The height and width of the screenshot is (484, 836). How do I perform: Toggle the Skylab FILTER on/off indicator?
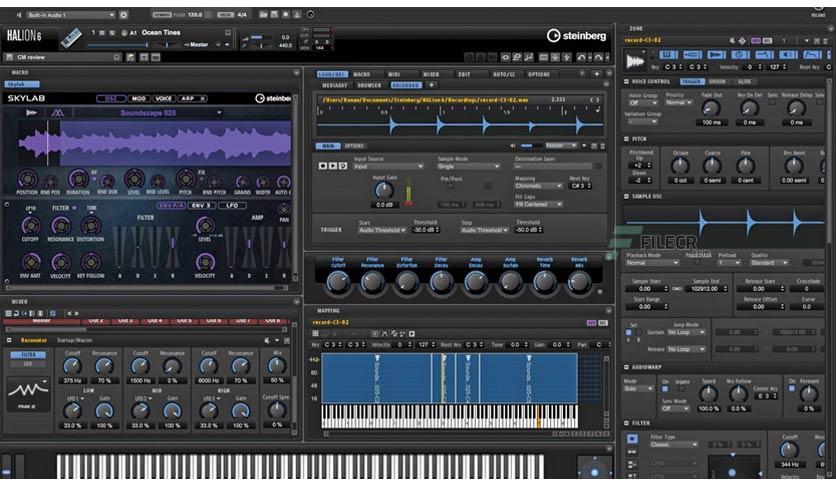74,208
